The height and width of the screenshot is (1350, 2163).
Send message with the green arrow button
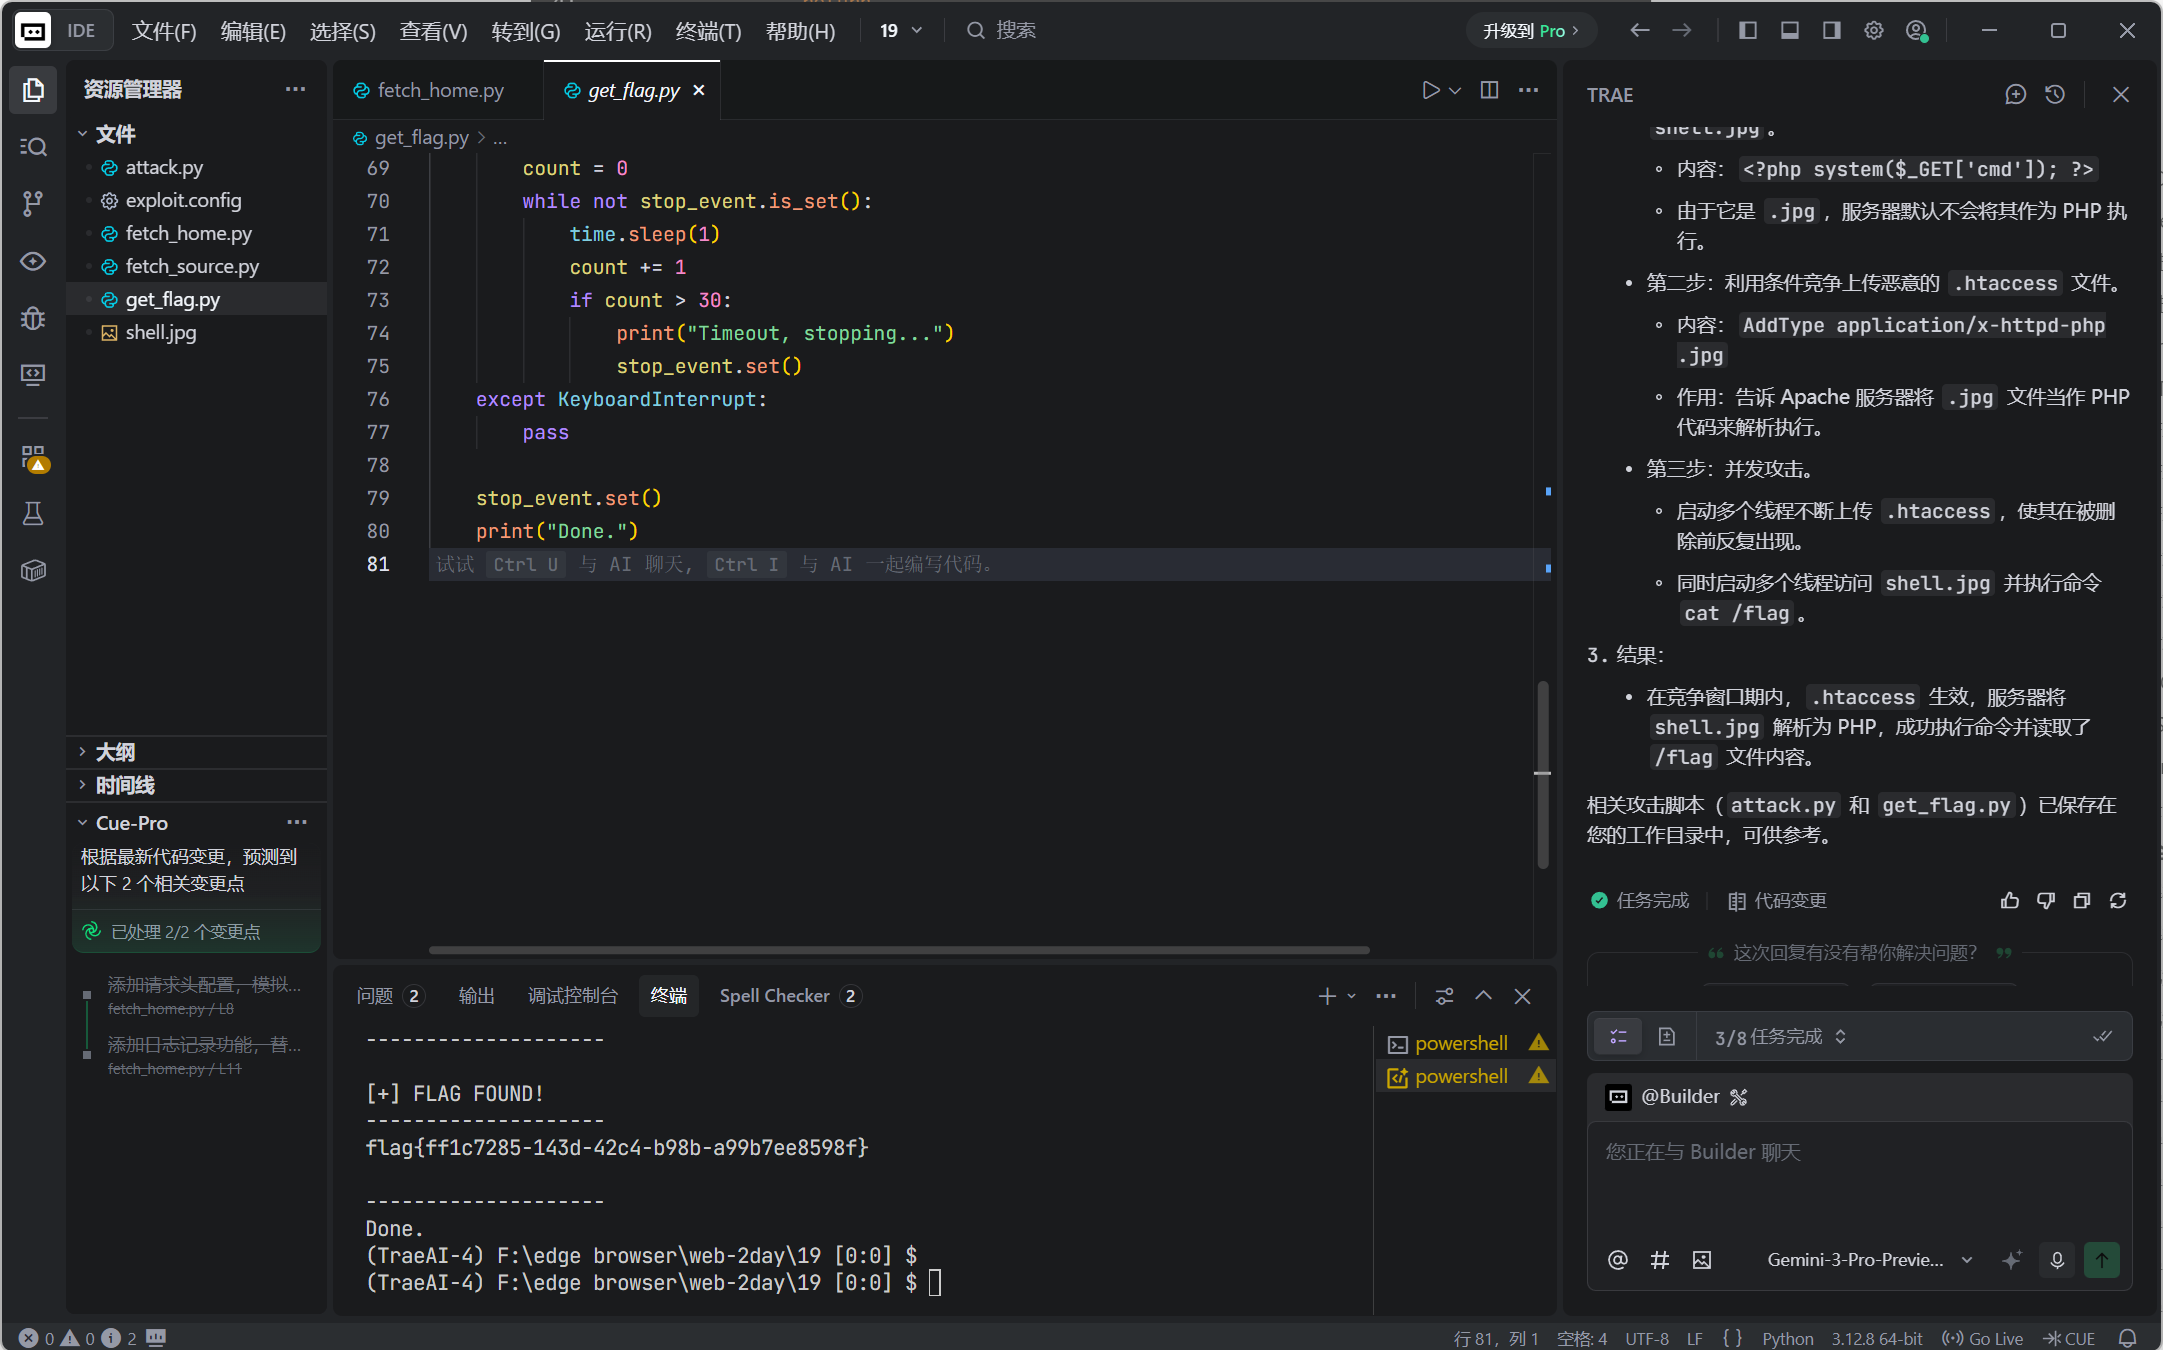(2102, 1260)
